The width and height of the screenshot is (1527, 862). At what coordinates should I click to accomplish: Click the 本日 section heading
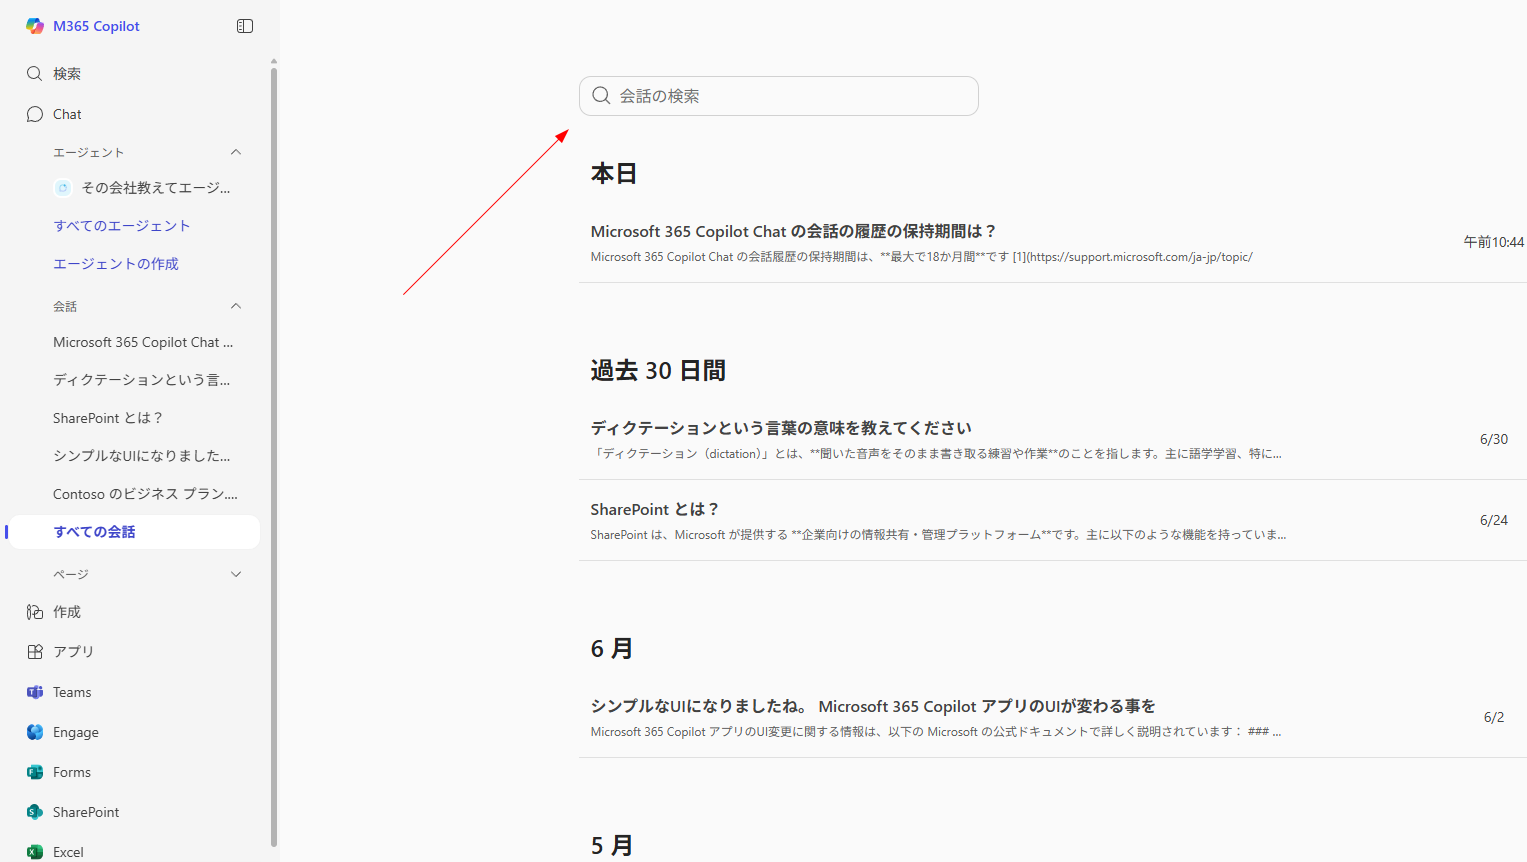click(614, 174)
